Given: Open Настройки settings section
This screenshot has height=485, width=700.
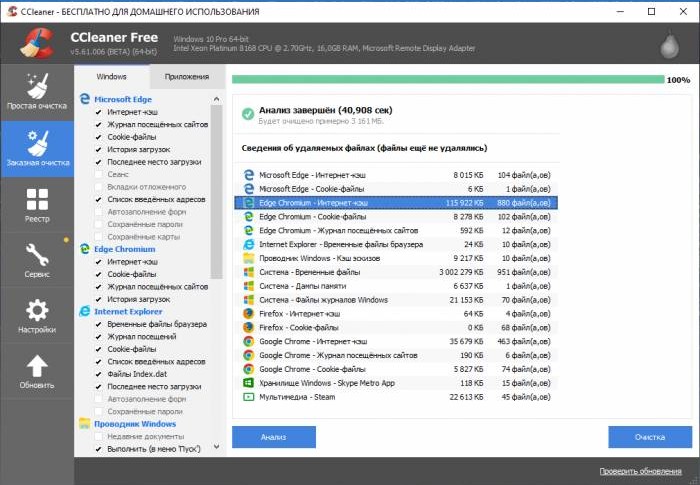Looking at the screenshot, I should (37, 316).
